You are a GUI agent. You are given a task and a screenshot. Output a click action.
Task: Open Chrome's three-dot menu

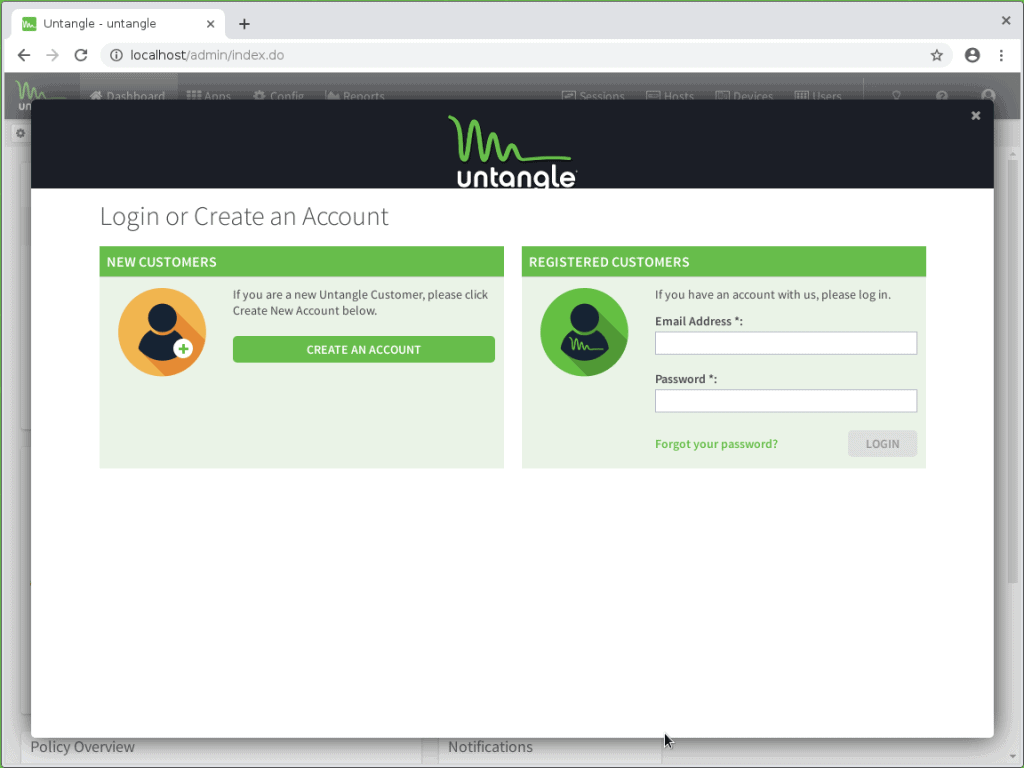point(1001,56)
